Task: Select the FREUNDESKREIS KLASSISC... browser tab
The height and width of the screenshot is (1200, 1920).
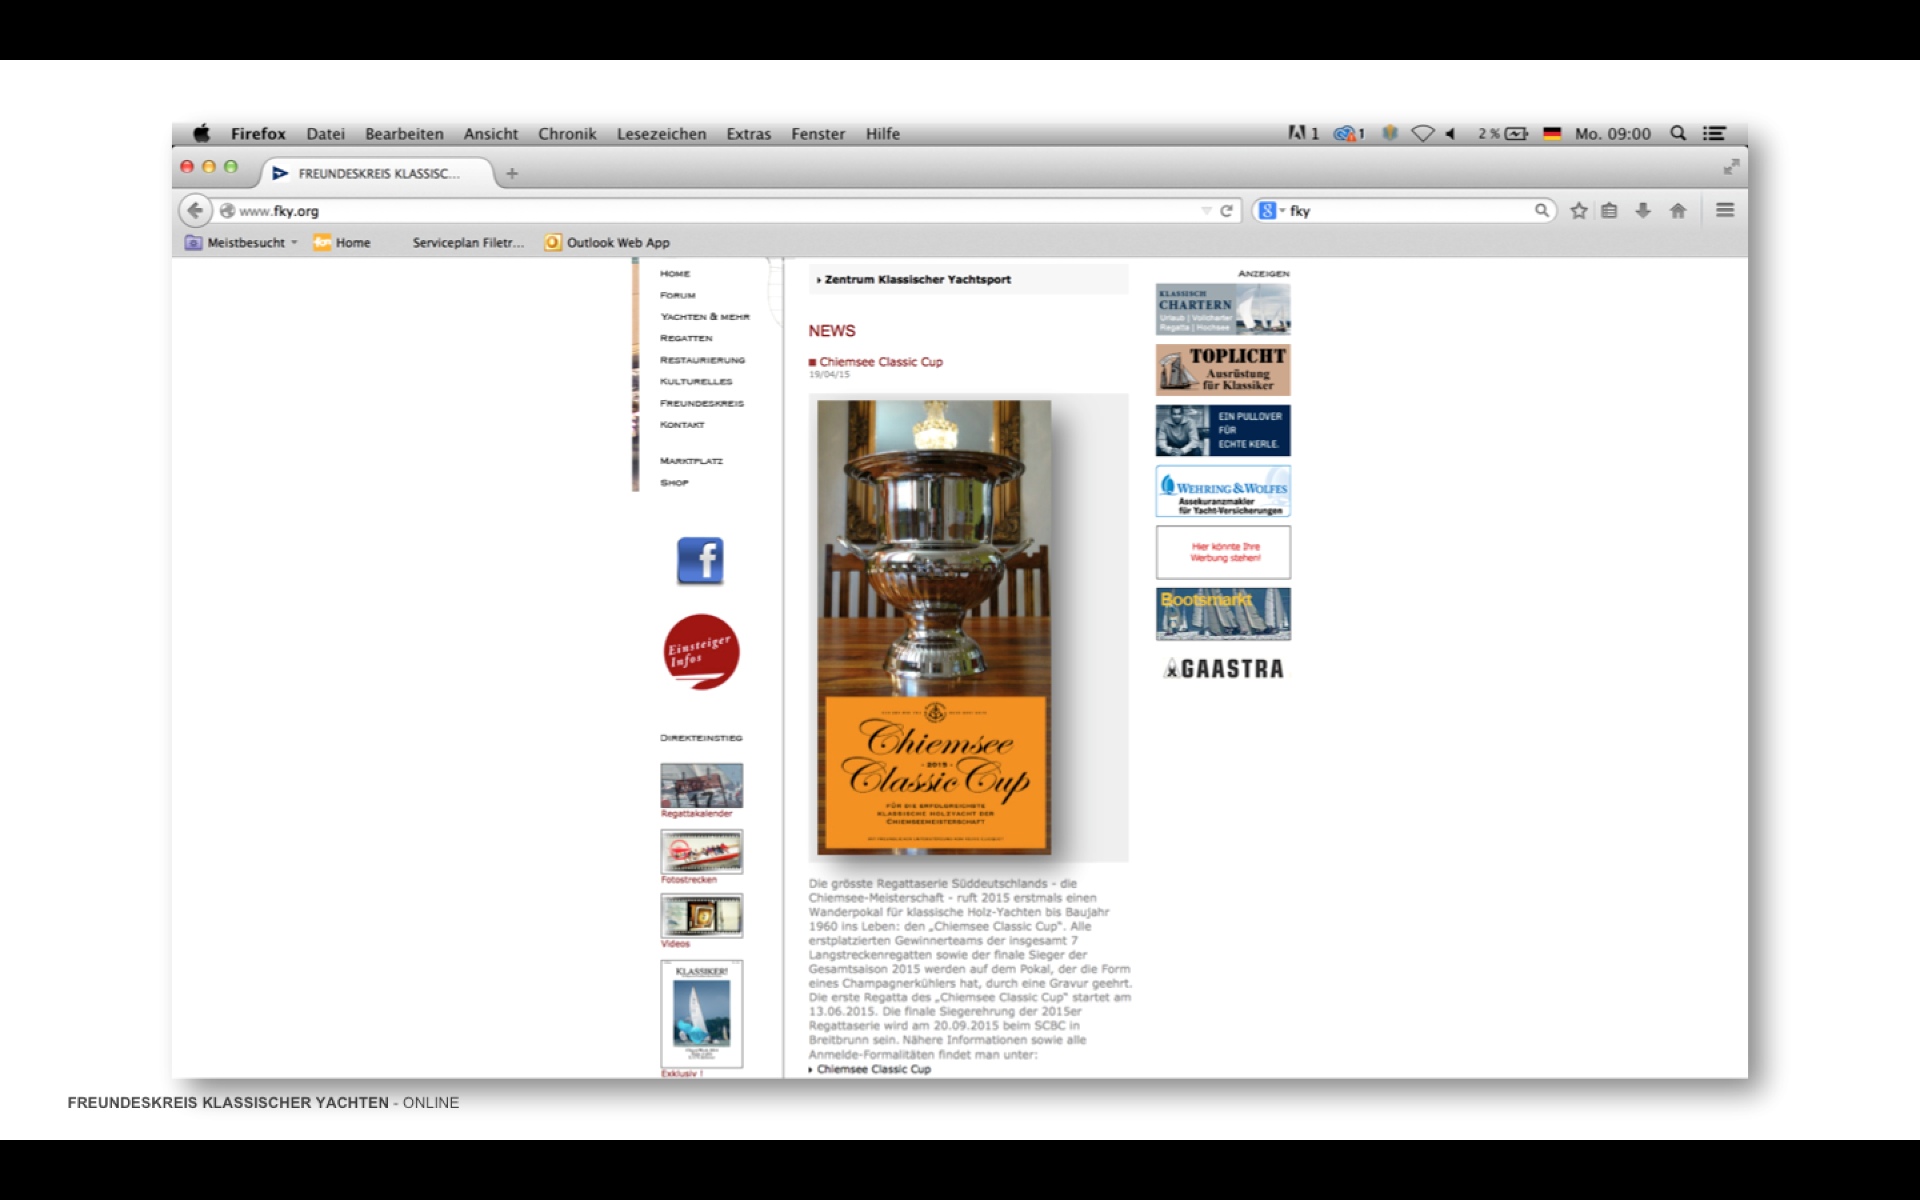Action: pos(378,173)
